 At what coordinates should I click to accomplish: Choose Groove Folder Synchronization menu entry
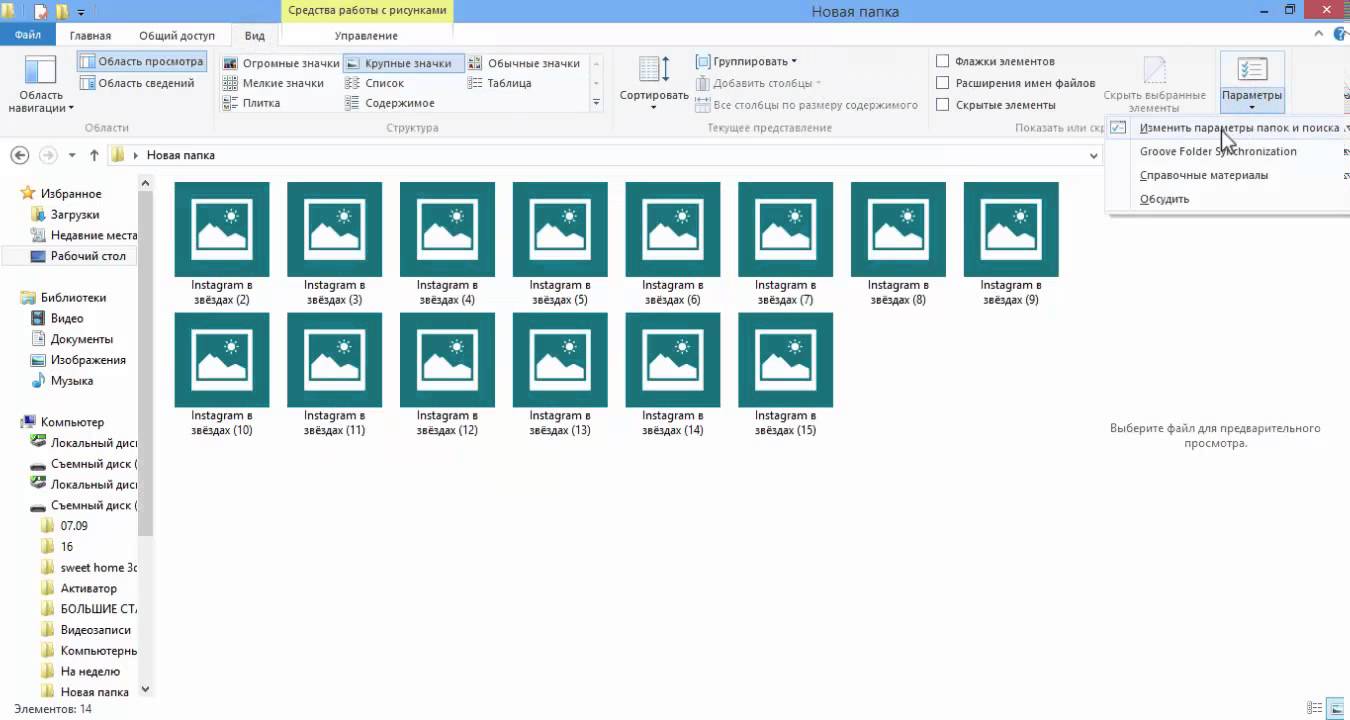click(1218, 152)
